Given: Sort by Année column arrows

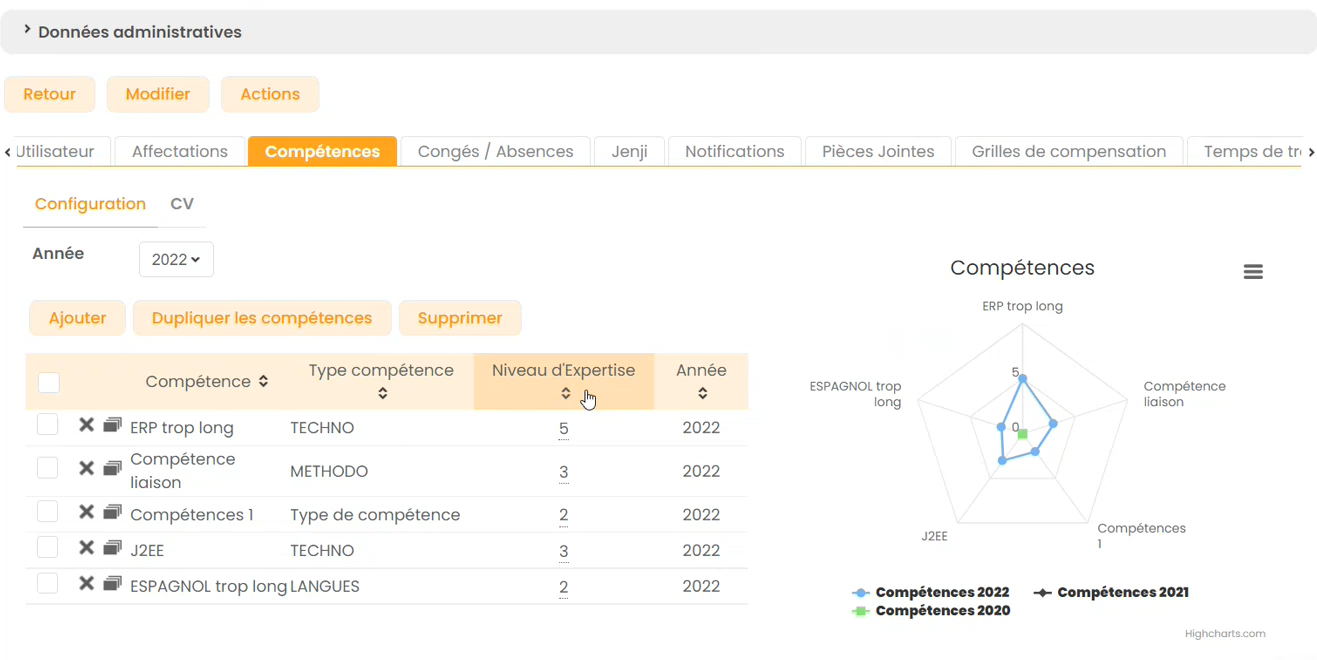Looking at the screenshot, I should pos(702,393).
